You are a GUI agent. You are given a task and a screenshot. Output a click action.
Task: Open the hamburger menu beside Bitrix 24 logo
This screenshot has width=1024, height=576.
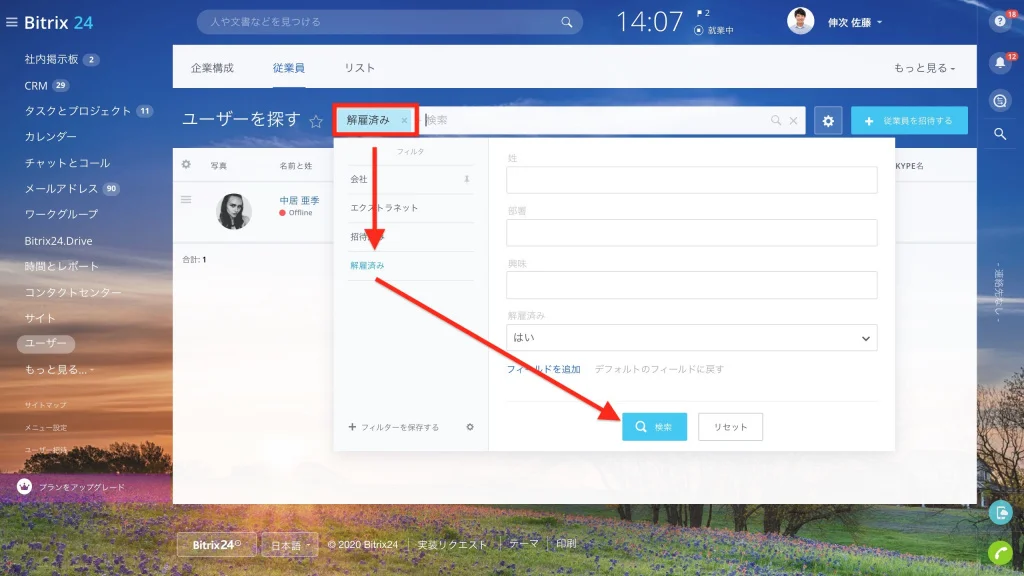coord(12,22)
